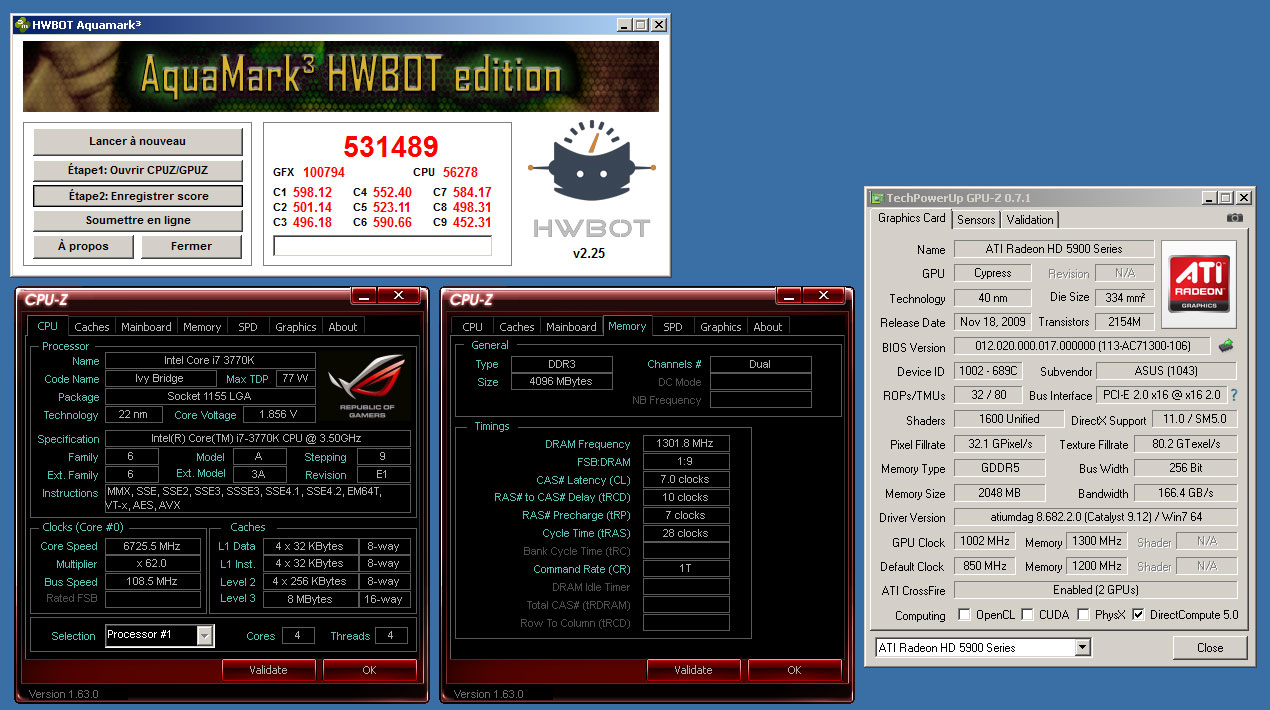Click the Name field Intel Core i7 3770K

tap(210, 360)
